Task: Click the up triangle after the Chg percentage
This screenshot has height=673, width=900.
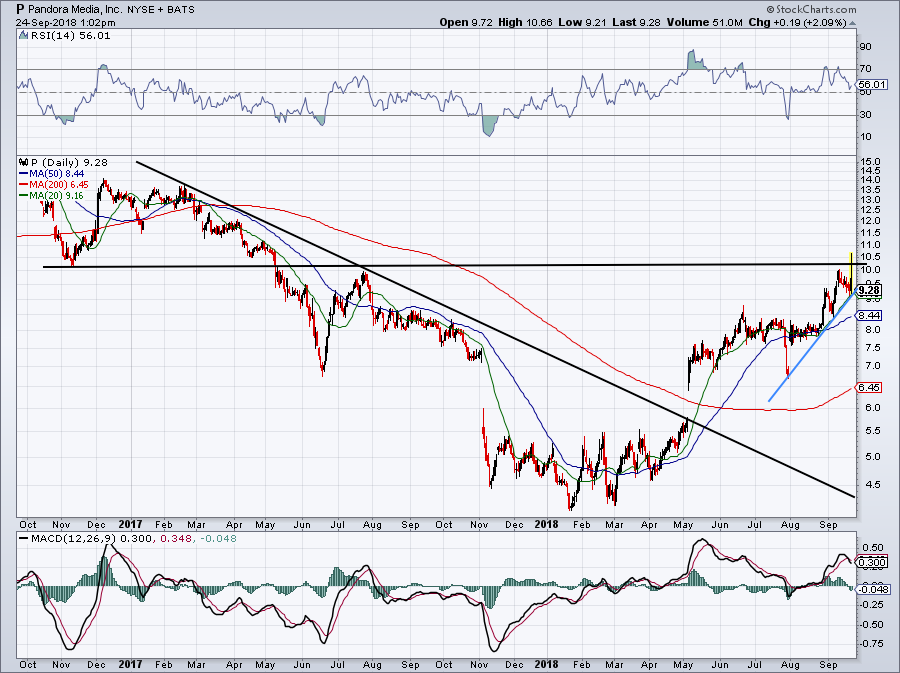Action: point(852,23)
